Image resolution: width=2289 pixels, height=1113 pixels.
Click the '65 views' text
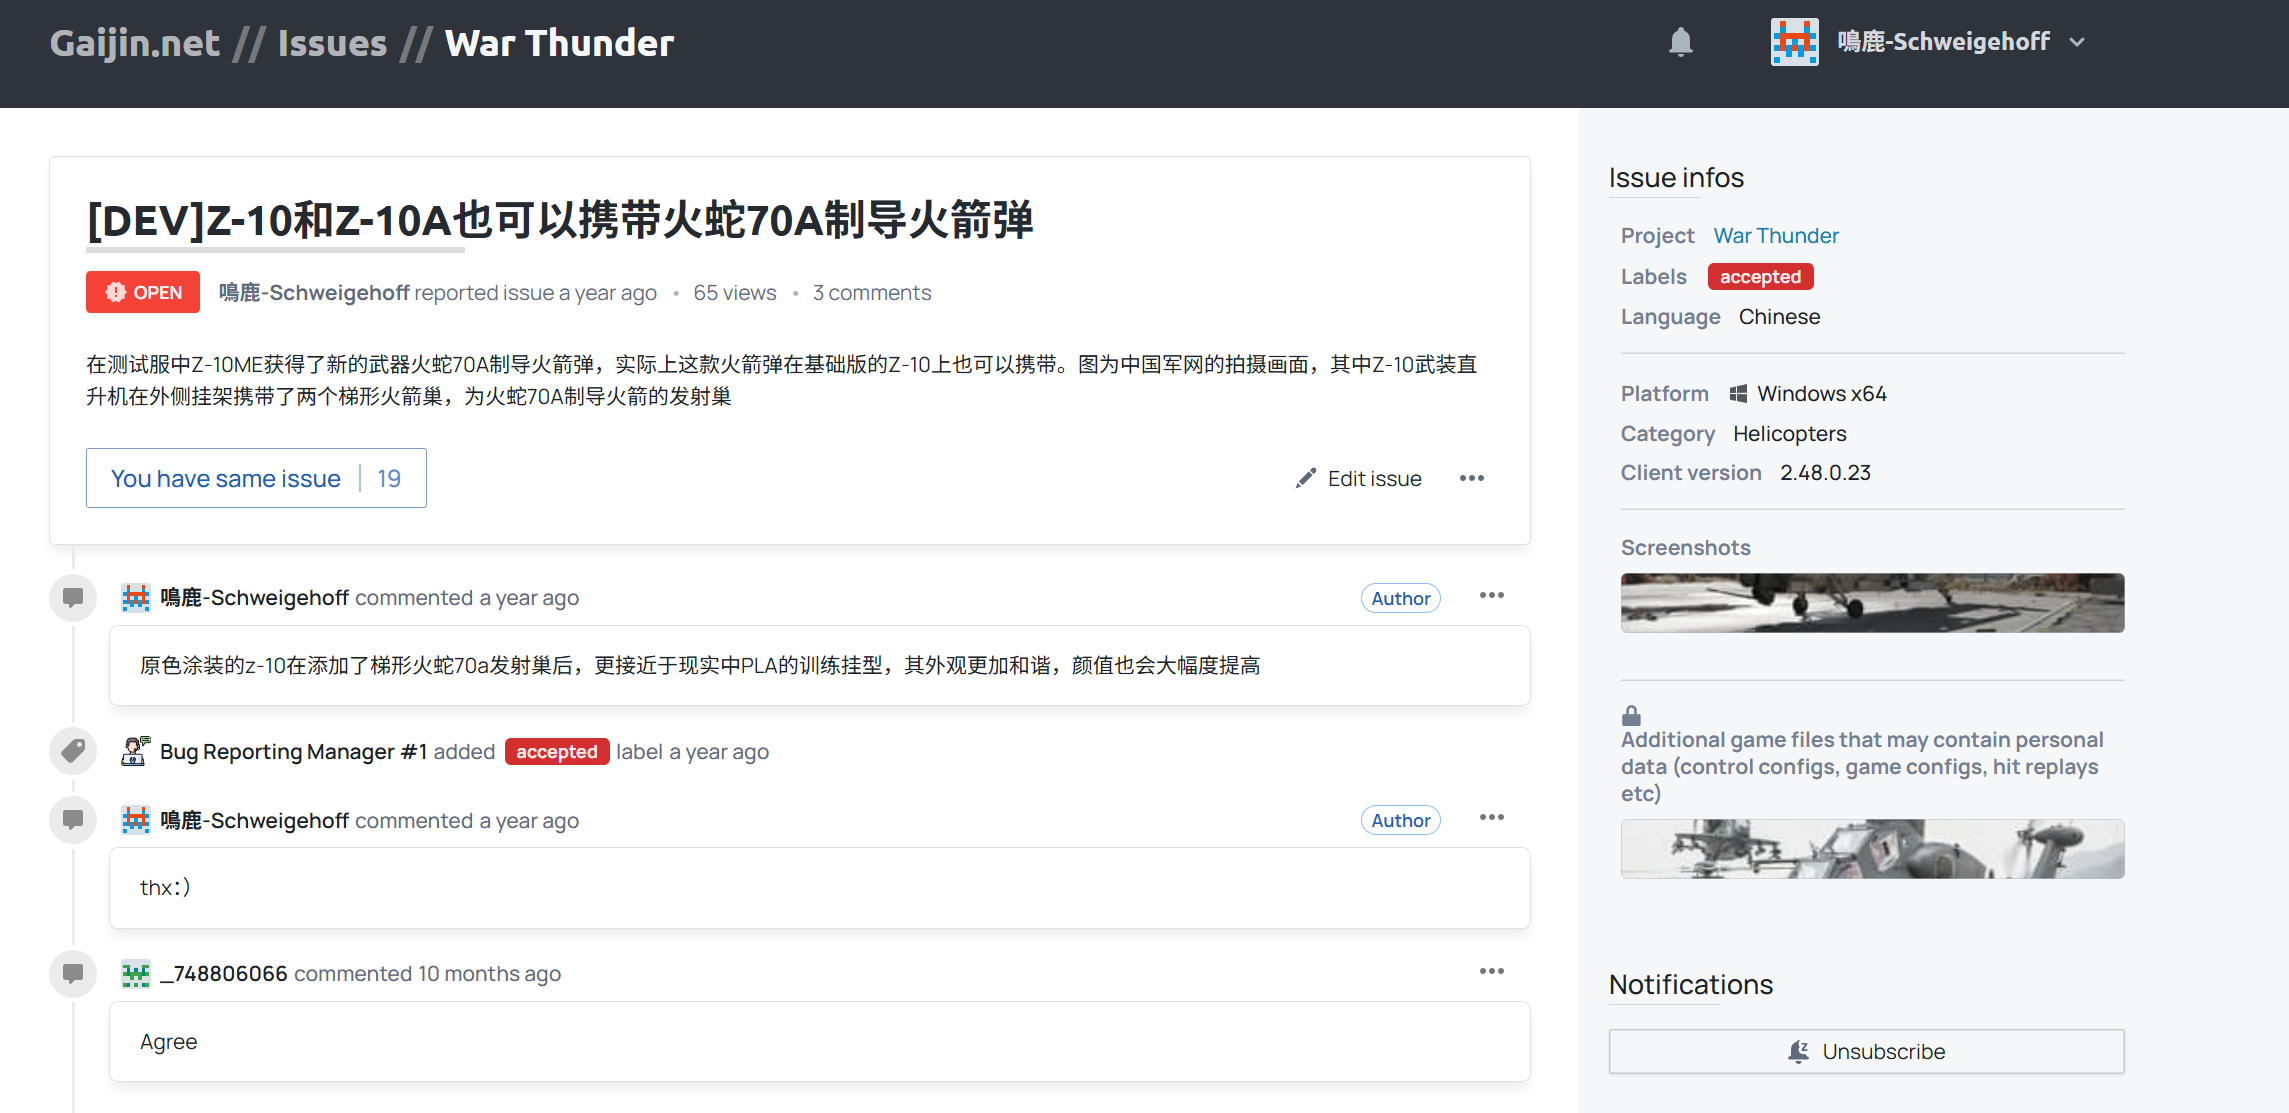coord(735,293)
